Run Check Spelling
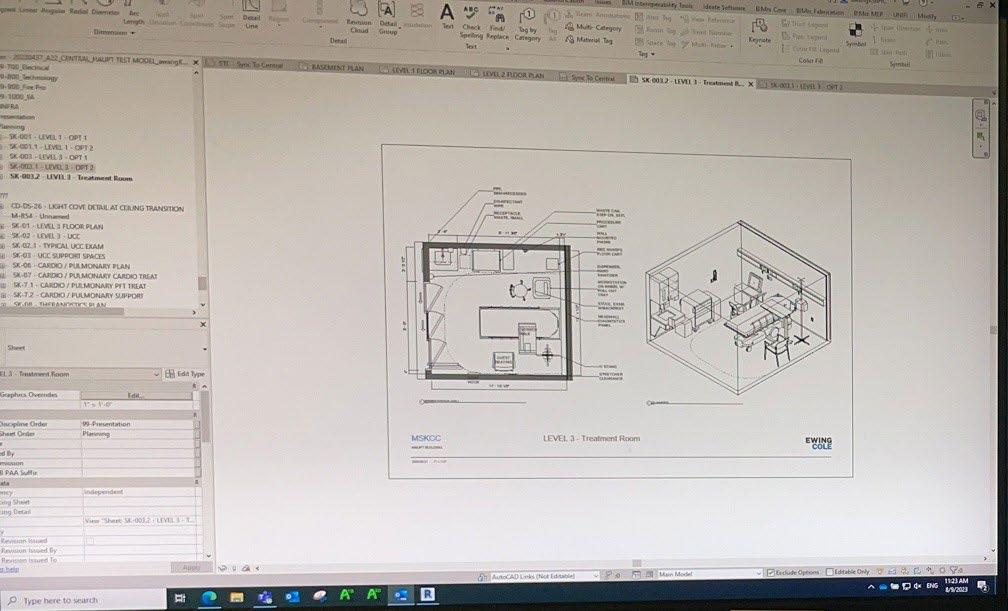The image size is (1008, 611). [x=471, y=23]
